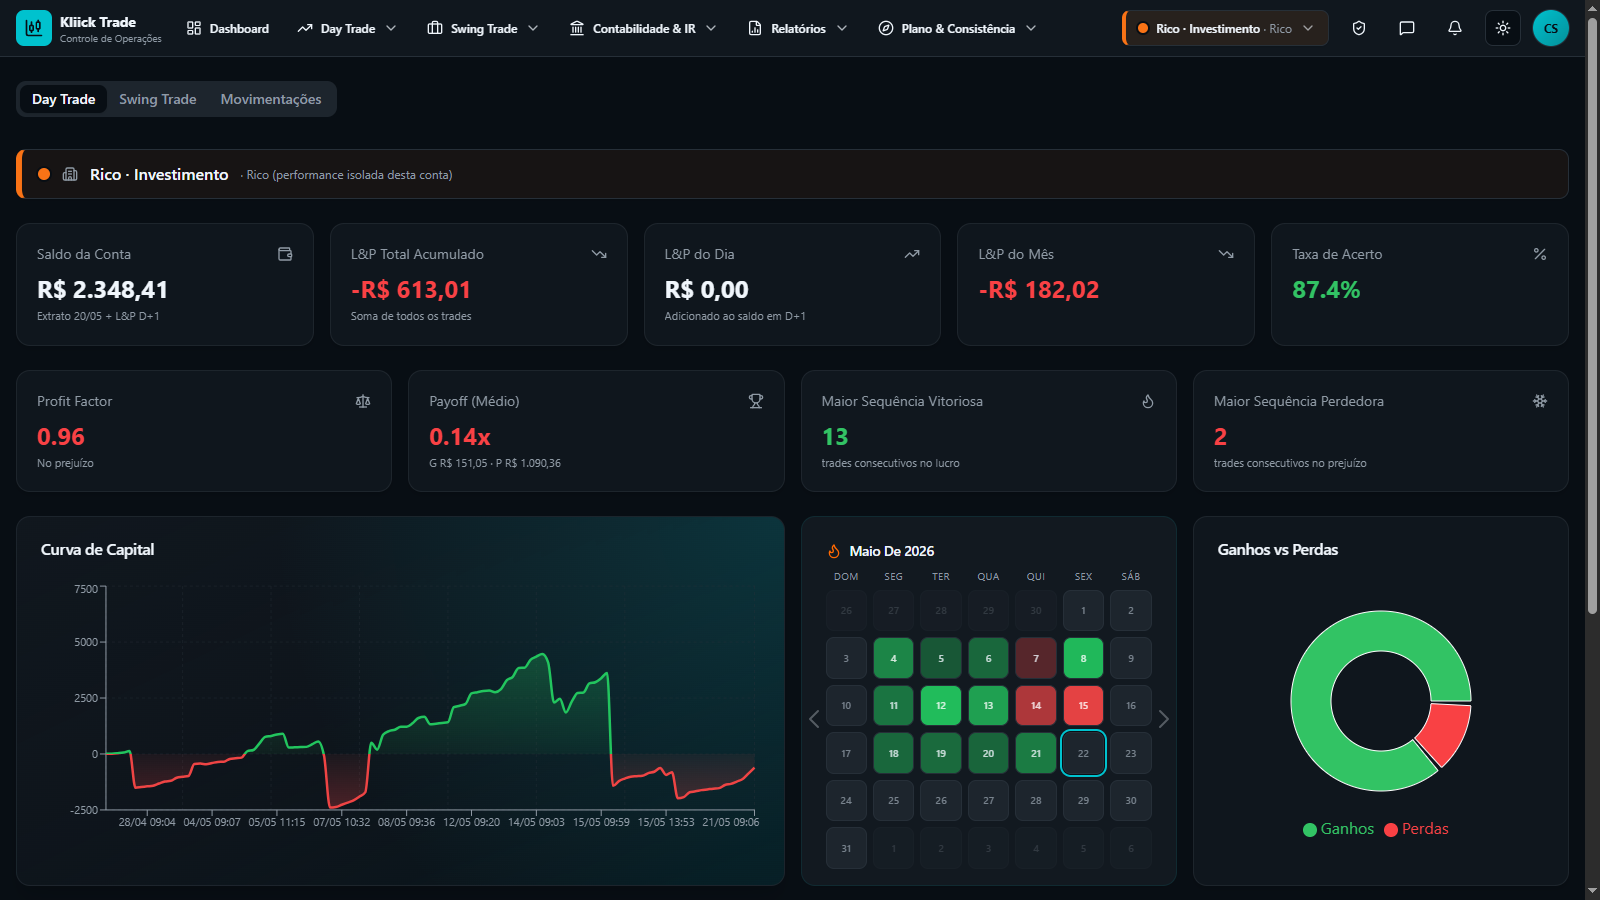
Task: Click trend-up icon in L&P do Dia card
Action: click(x=912, y=254)
